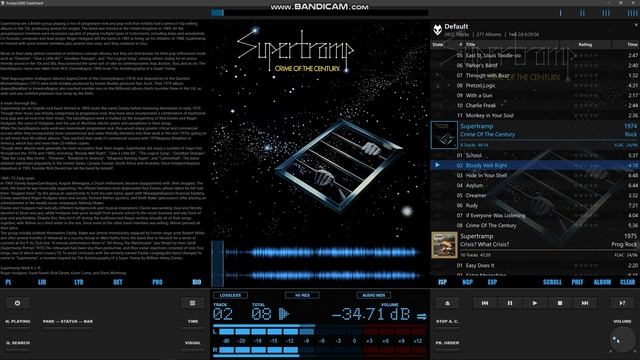Pause playback
This screenshot has width=640, height=360.
pyautogui.click(x=510, y=303)
